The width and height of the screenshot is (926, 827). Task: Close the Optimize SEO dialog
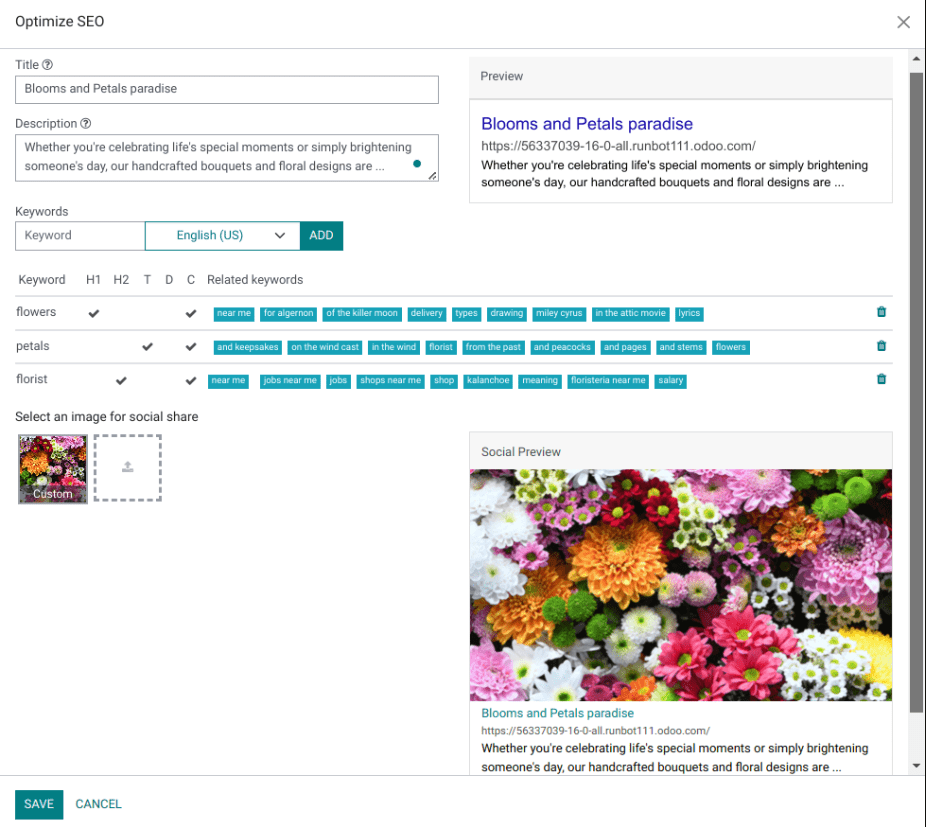coord(903,21)
